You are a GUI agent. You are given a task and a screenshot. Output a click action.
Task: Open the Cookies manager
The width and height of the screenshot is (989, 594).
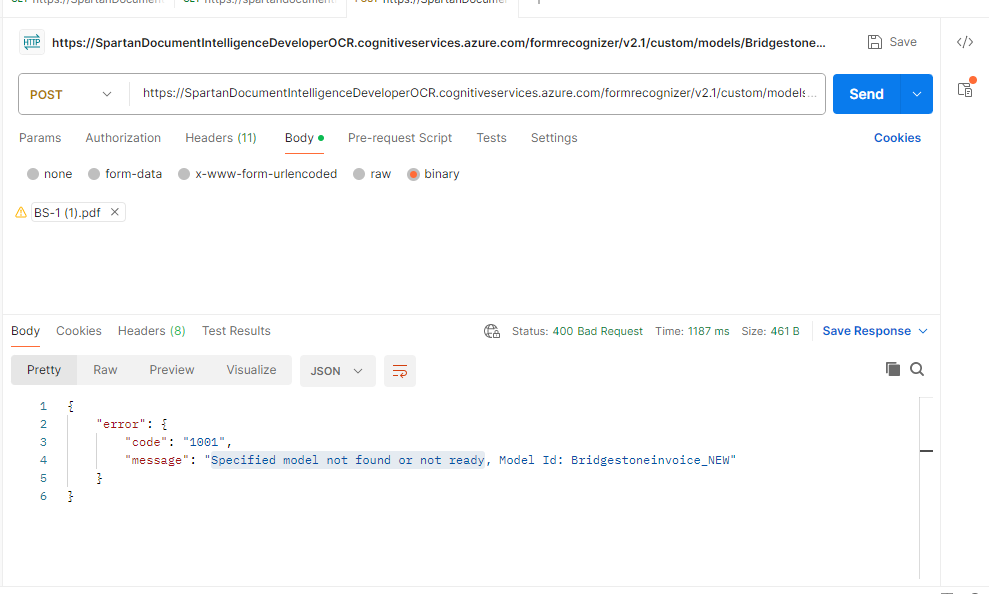[896, 137]
